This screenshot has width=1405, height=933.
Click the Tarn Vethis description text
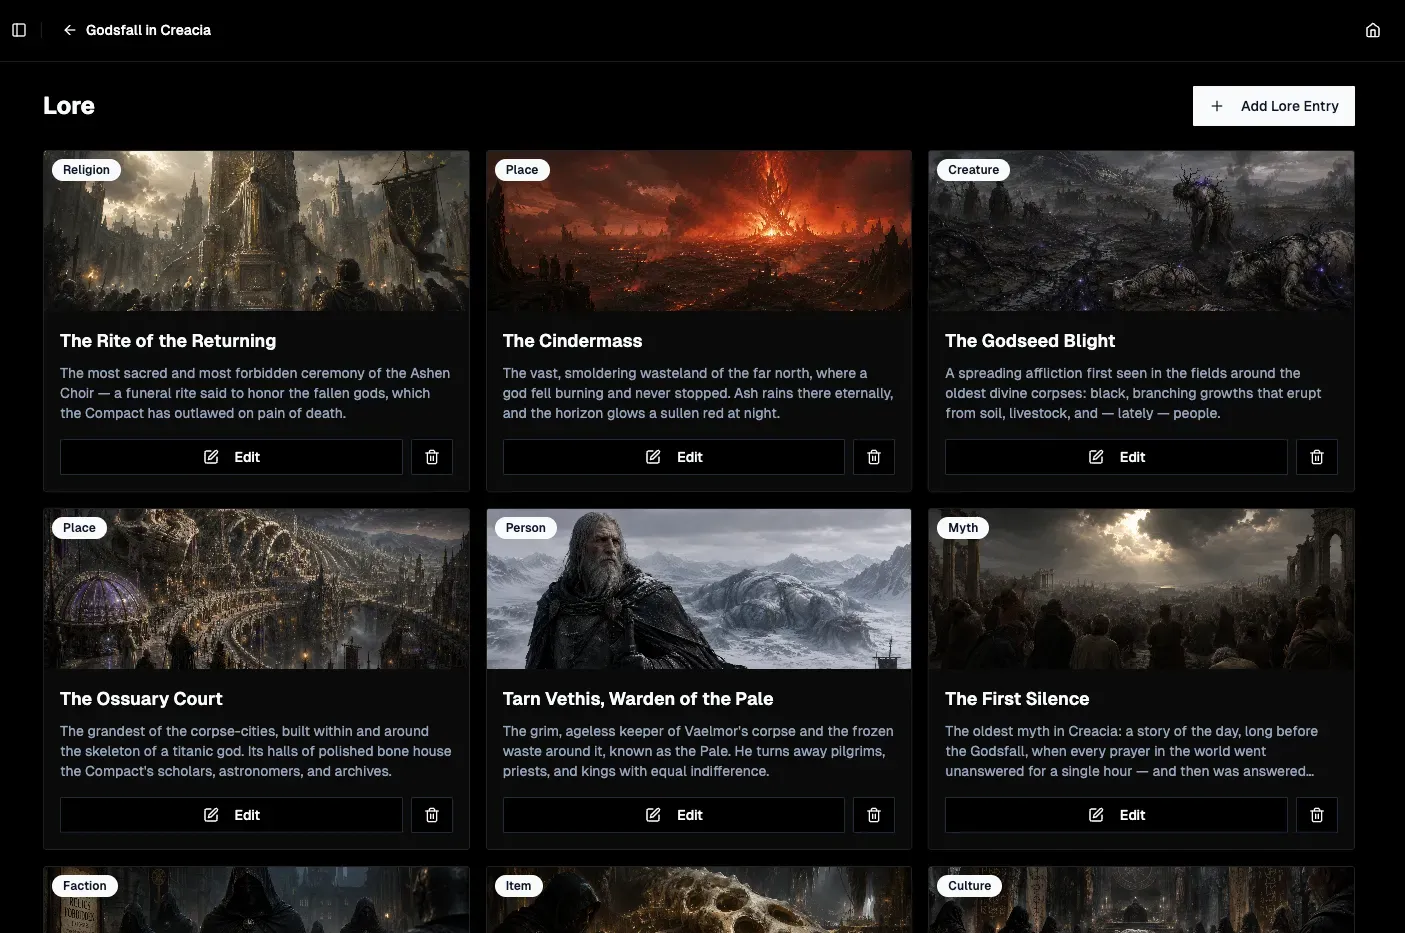click(698, 751)
